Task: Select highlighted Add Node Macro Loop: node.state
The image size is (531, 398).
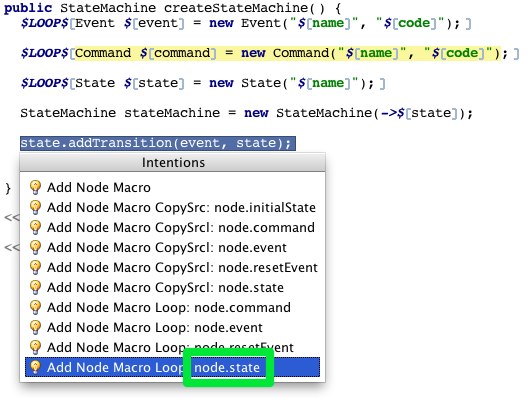Action: [172, 367]
